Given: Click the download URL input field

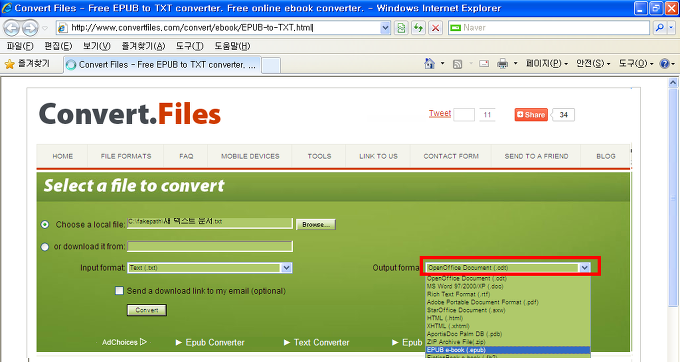Looking at the screenshot, I should pos(210,247).
